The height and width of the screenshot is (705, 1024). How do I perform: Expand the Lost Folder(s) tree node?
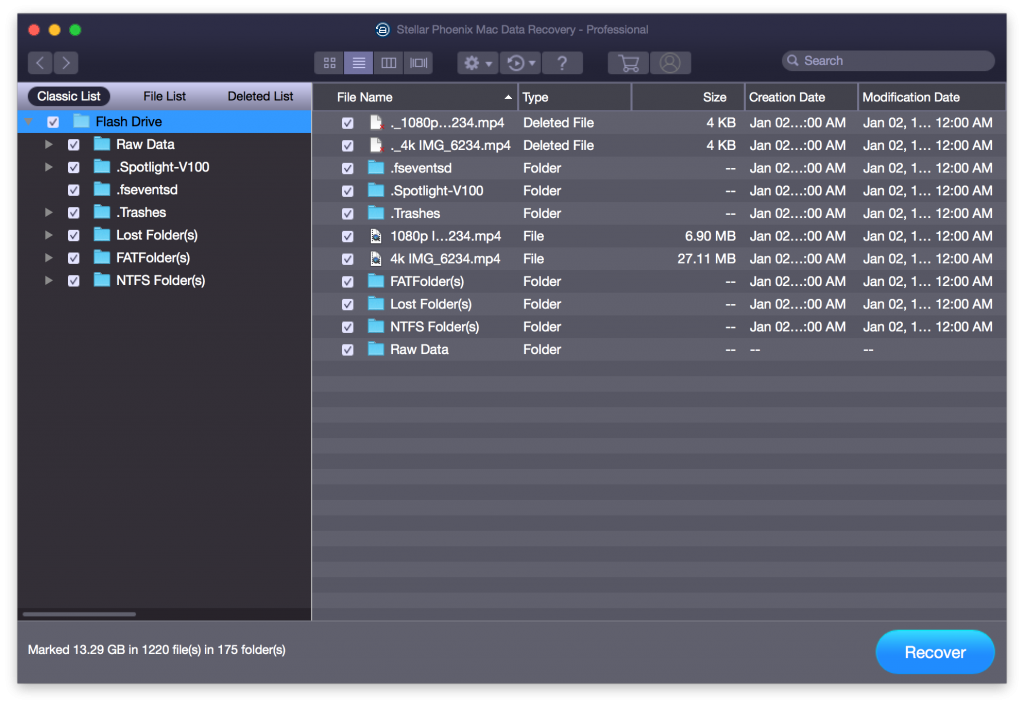pos(49,235)
